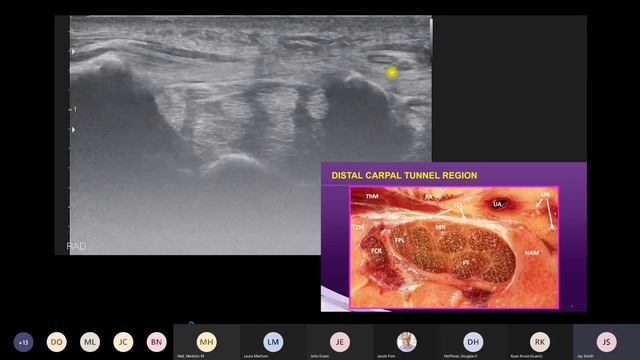Click the 'MN' label on the anatomy slide
This screenshot has width=640, height=360.
pyautogui.click(x=440, y=227)
